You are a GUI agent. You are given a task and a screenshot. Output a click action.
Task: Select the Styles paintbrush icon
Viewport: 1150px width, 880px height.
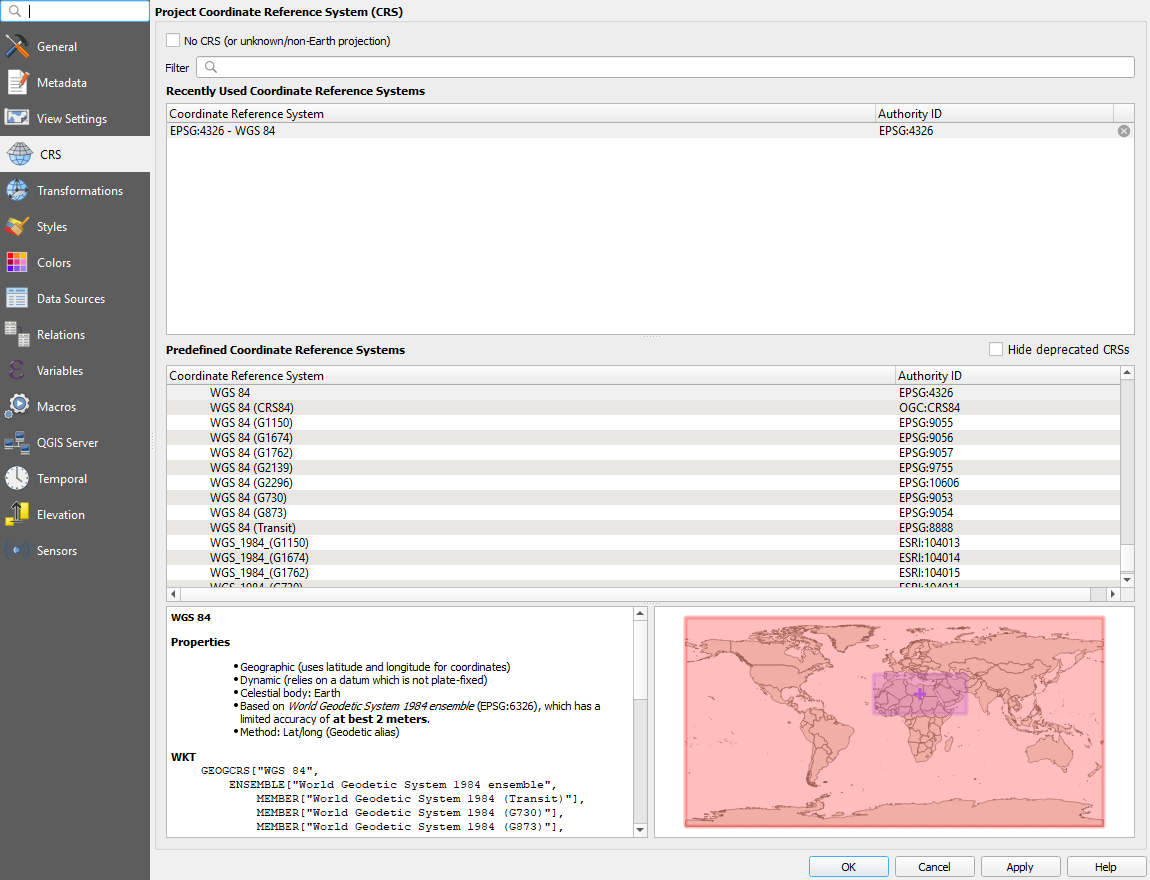pyautogui.click(x=17, y=226)
